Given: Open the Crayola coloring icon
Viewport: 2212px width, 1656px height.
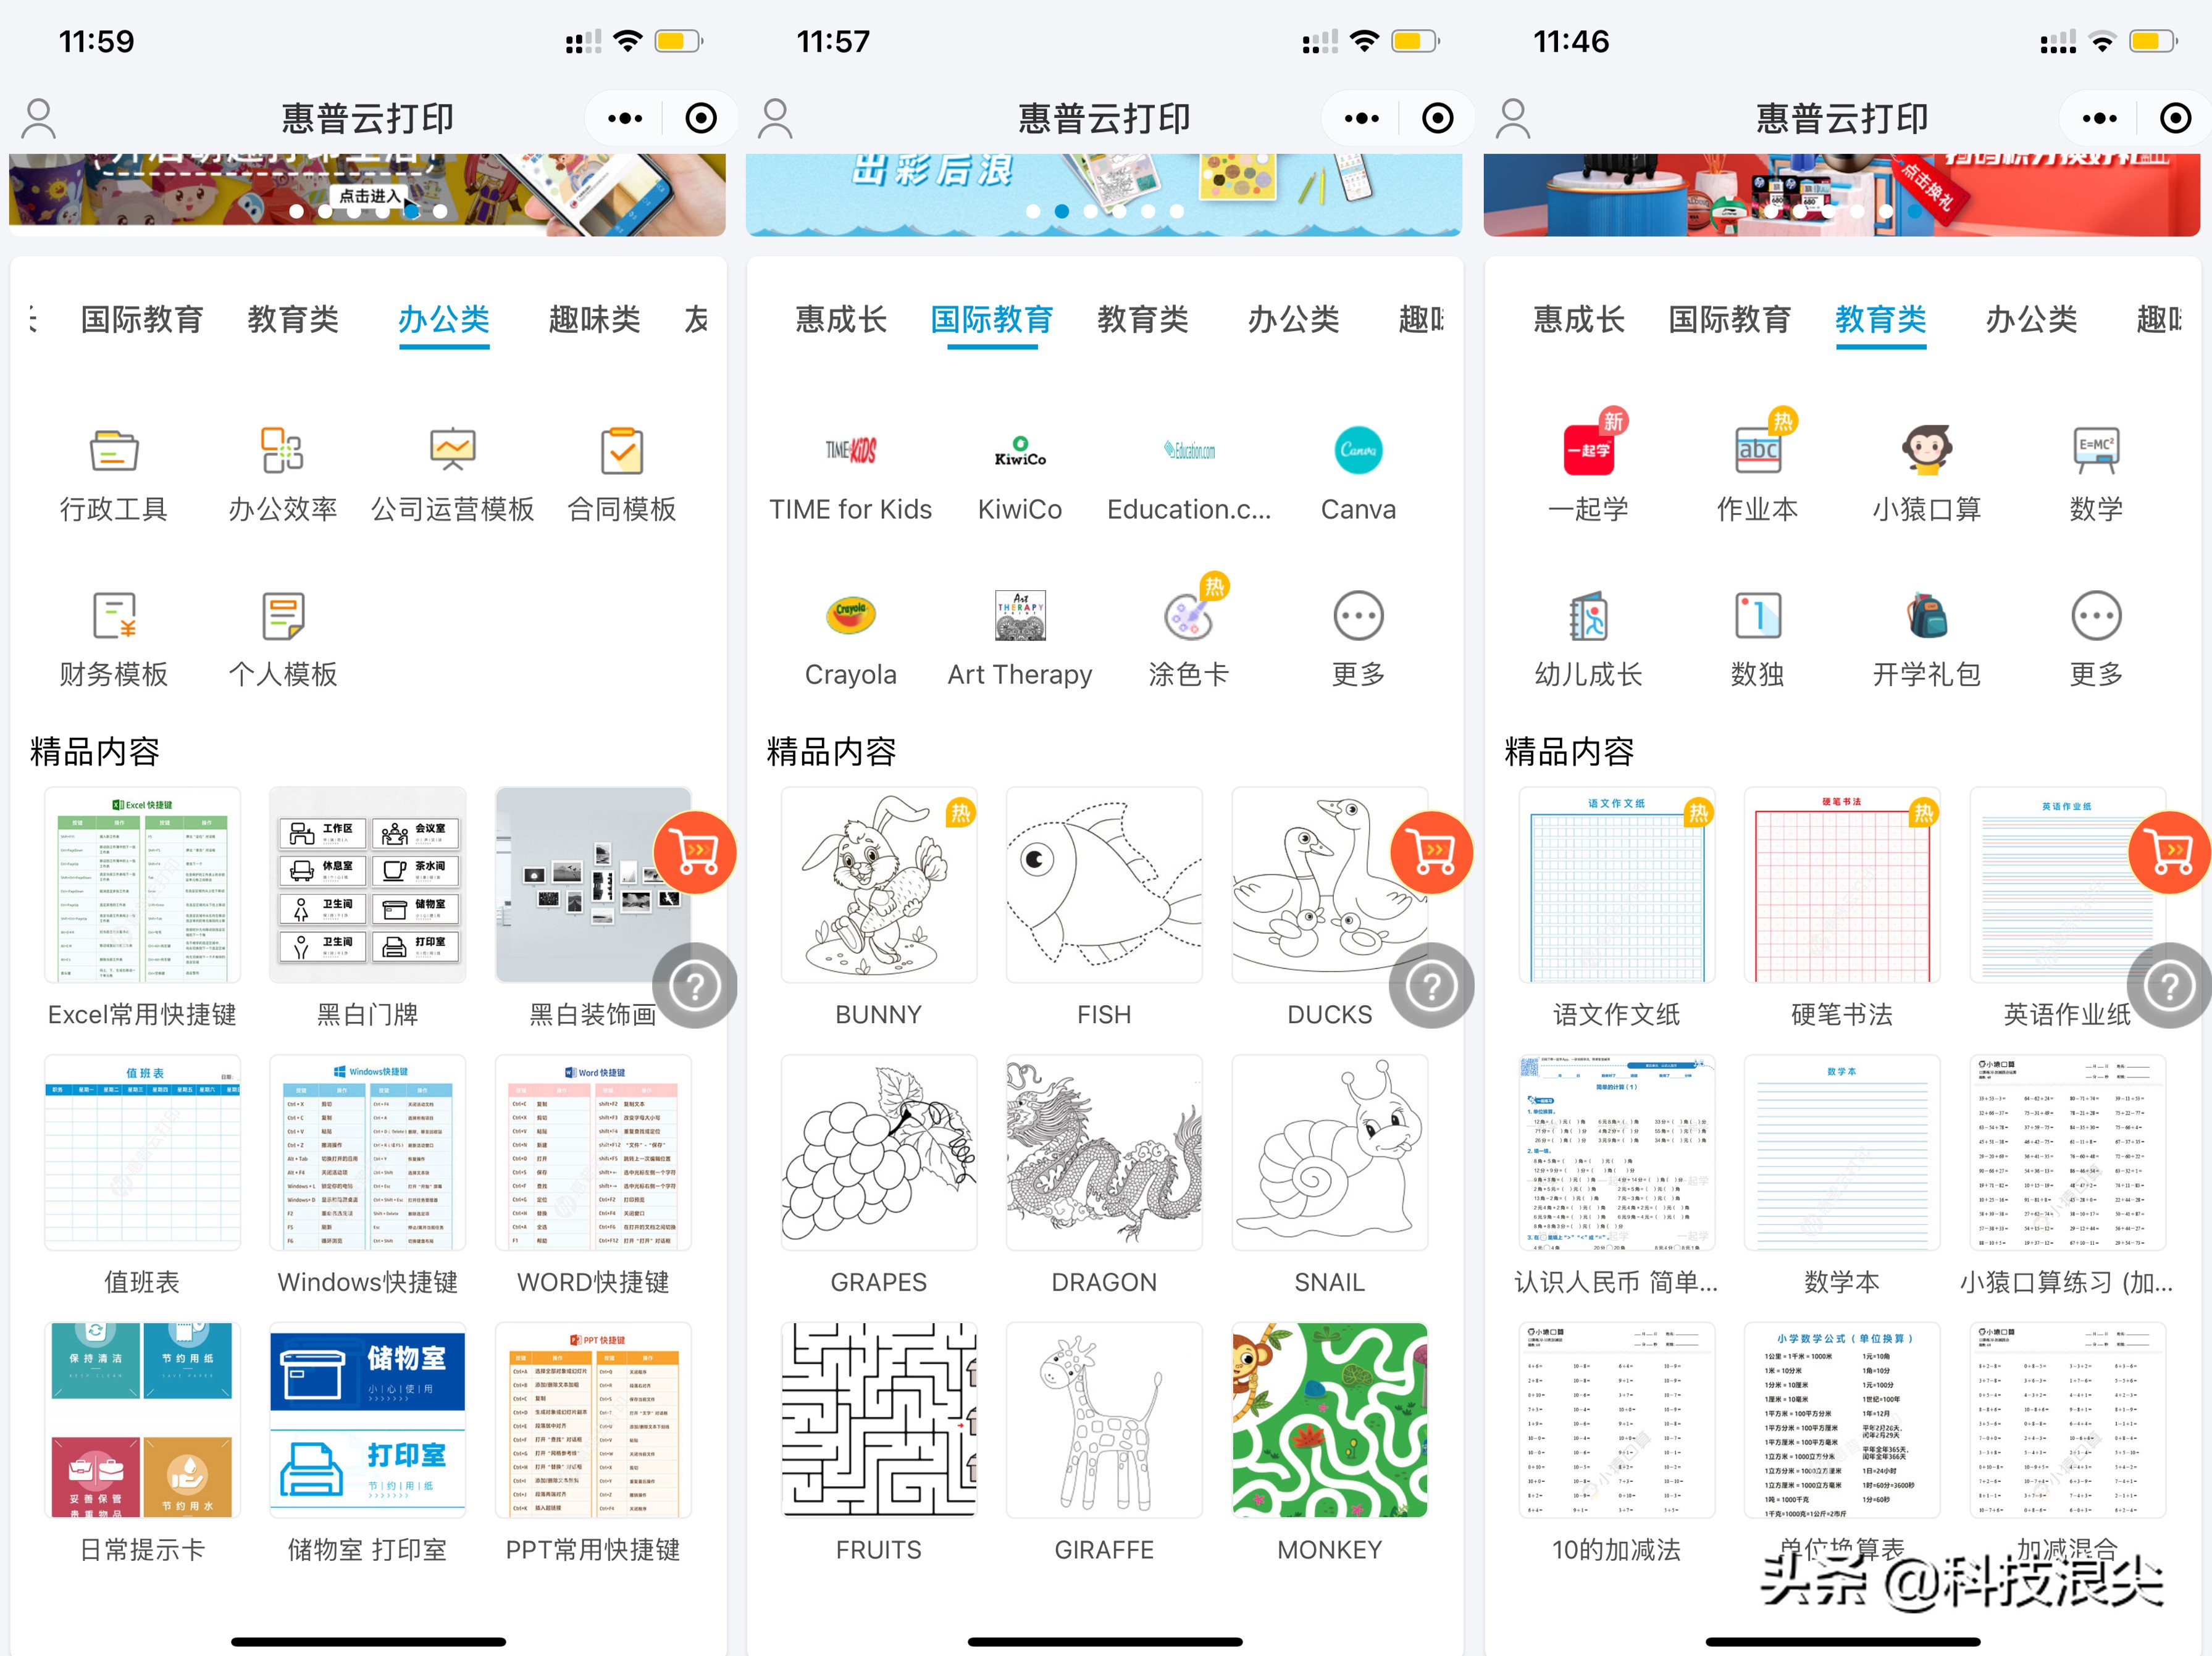Looking at the screenshot, I should coord(847,617).
